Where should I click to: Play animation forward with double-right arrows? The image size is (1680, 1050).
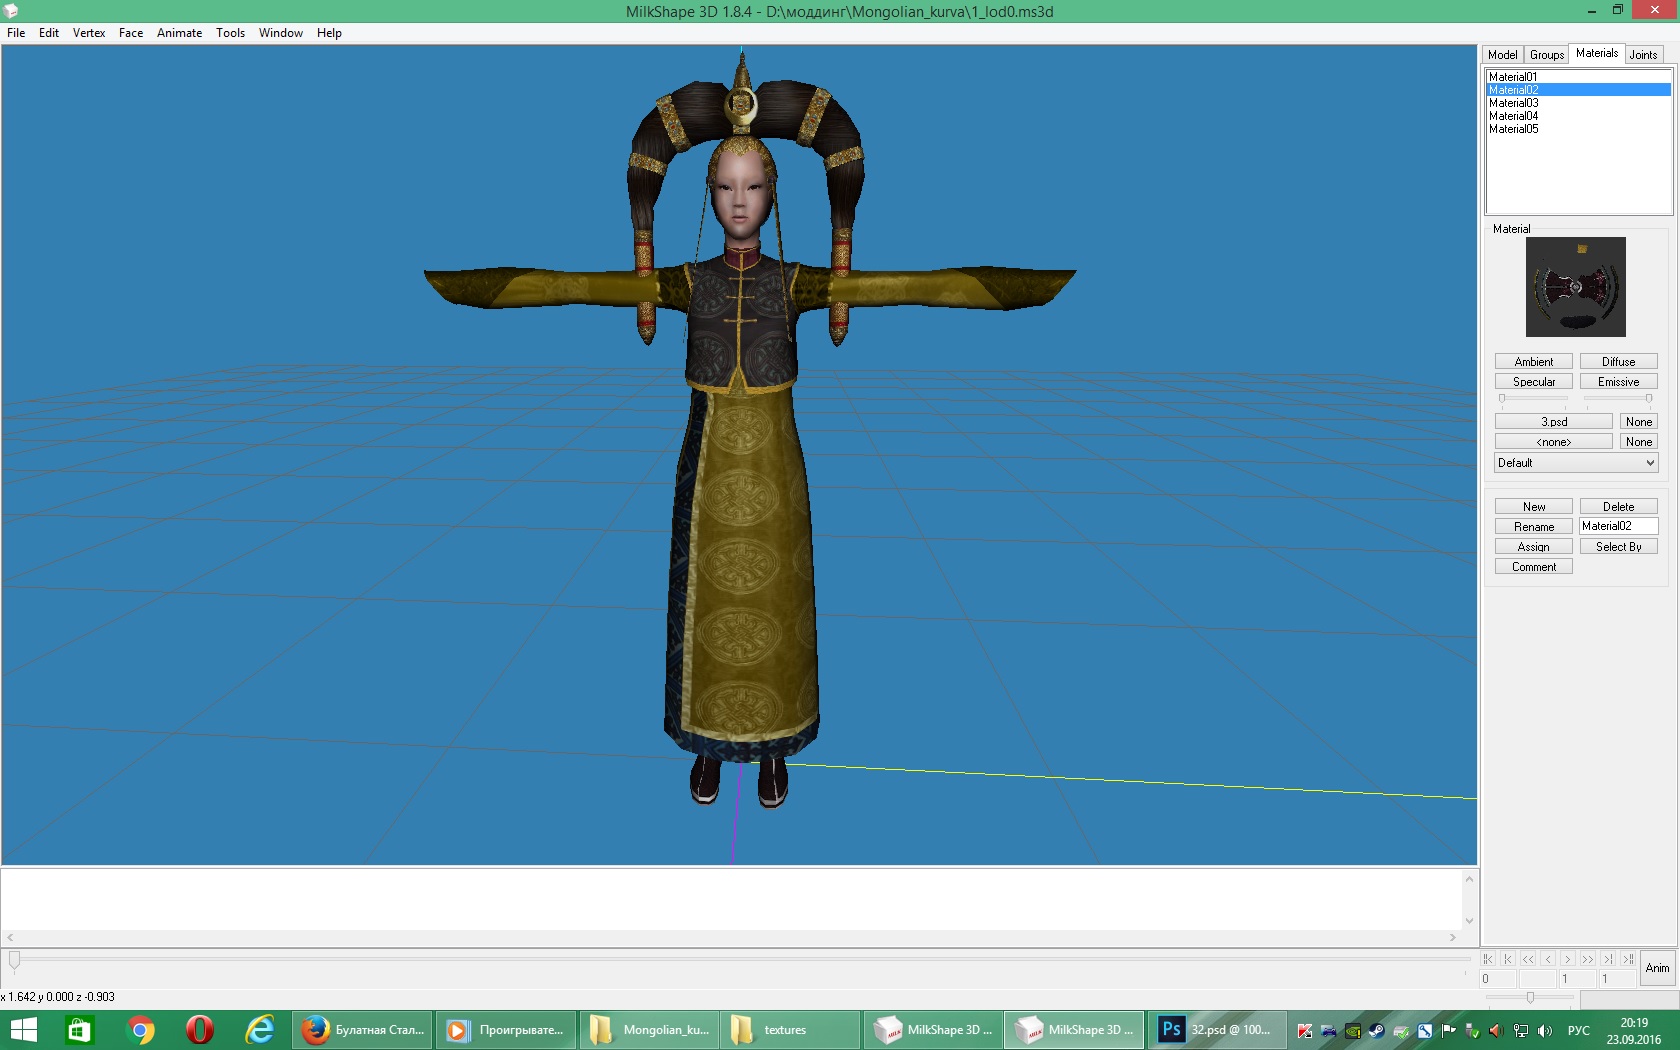(x=1588, y=959)
